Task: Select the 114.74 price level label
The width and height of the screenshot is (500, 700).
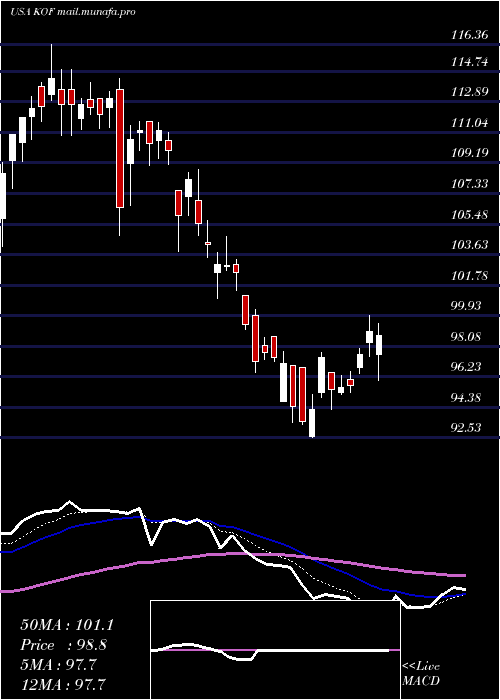Action: coord(469,62)
